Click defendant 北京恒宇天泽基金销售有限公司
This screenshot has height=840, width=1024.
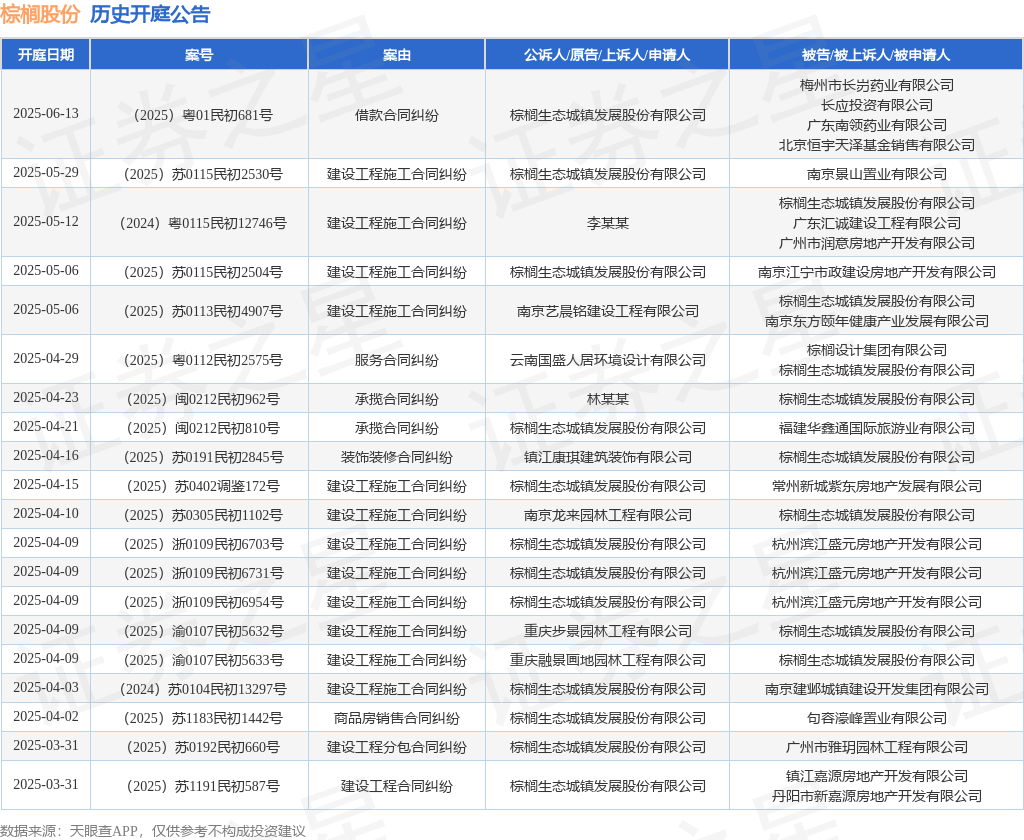876,145
